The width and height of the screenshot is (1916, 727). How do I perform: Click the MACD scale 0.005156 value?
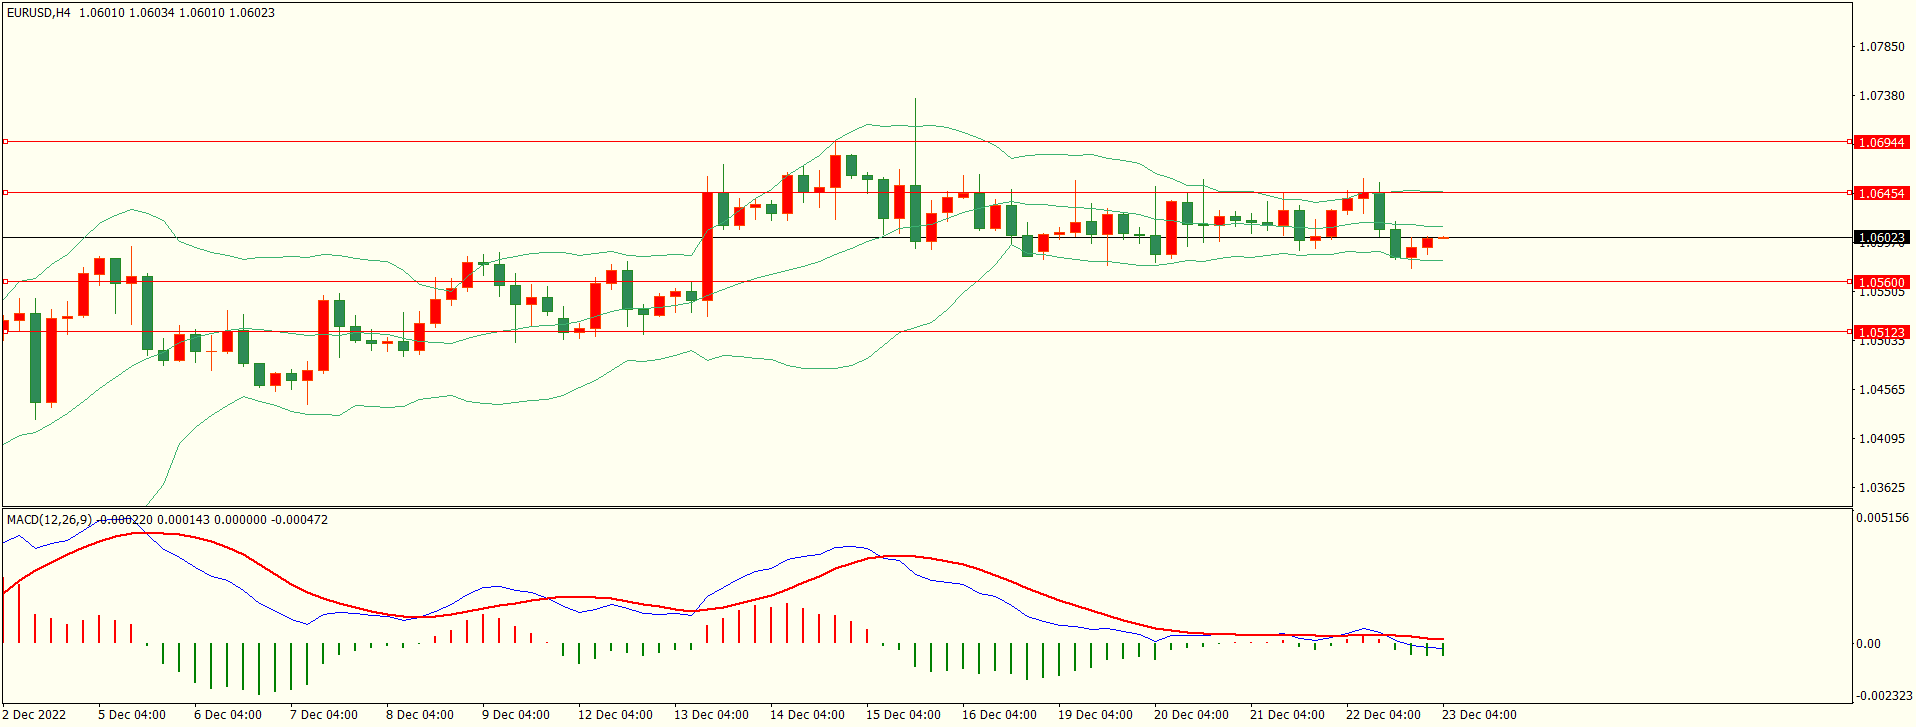click(1882, 518)
